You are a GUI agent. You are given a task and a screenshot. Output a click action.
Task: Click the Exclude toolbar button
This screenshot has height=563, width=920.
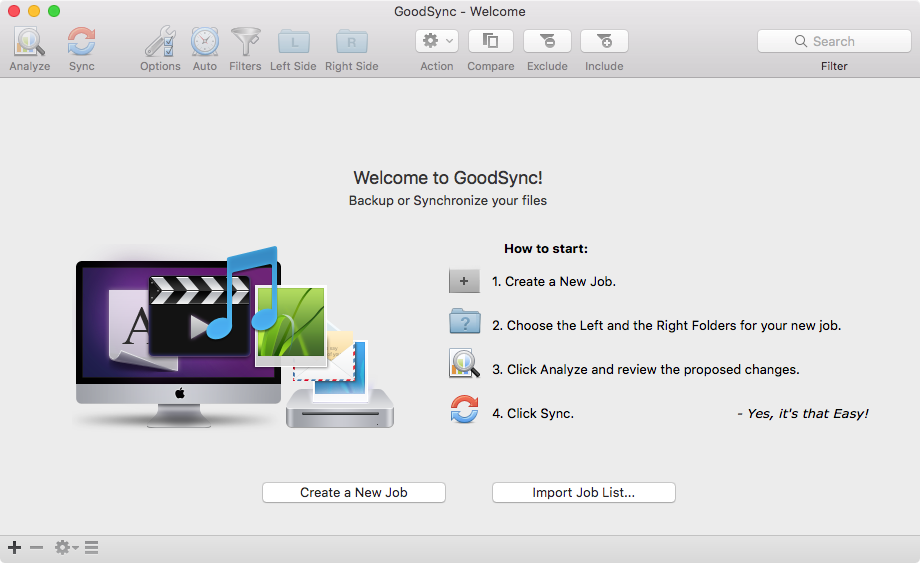tap(547, 41)
